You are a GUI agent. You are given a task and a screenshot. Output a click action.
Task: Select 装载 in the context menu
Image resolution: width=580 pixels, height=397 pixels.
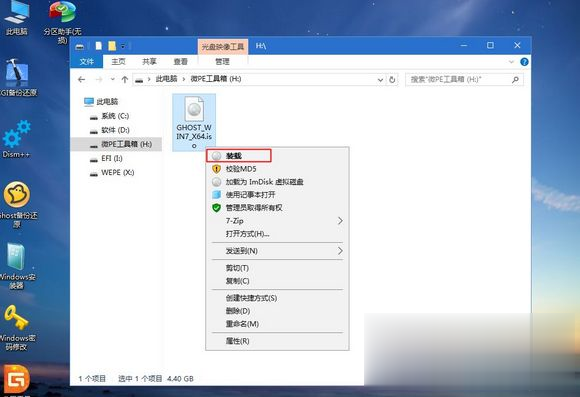coord(239,156)
